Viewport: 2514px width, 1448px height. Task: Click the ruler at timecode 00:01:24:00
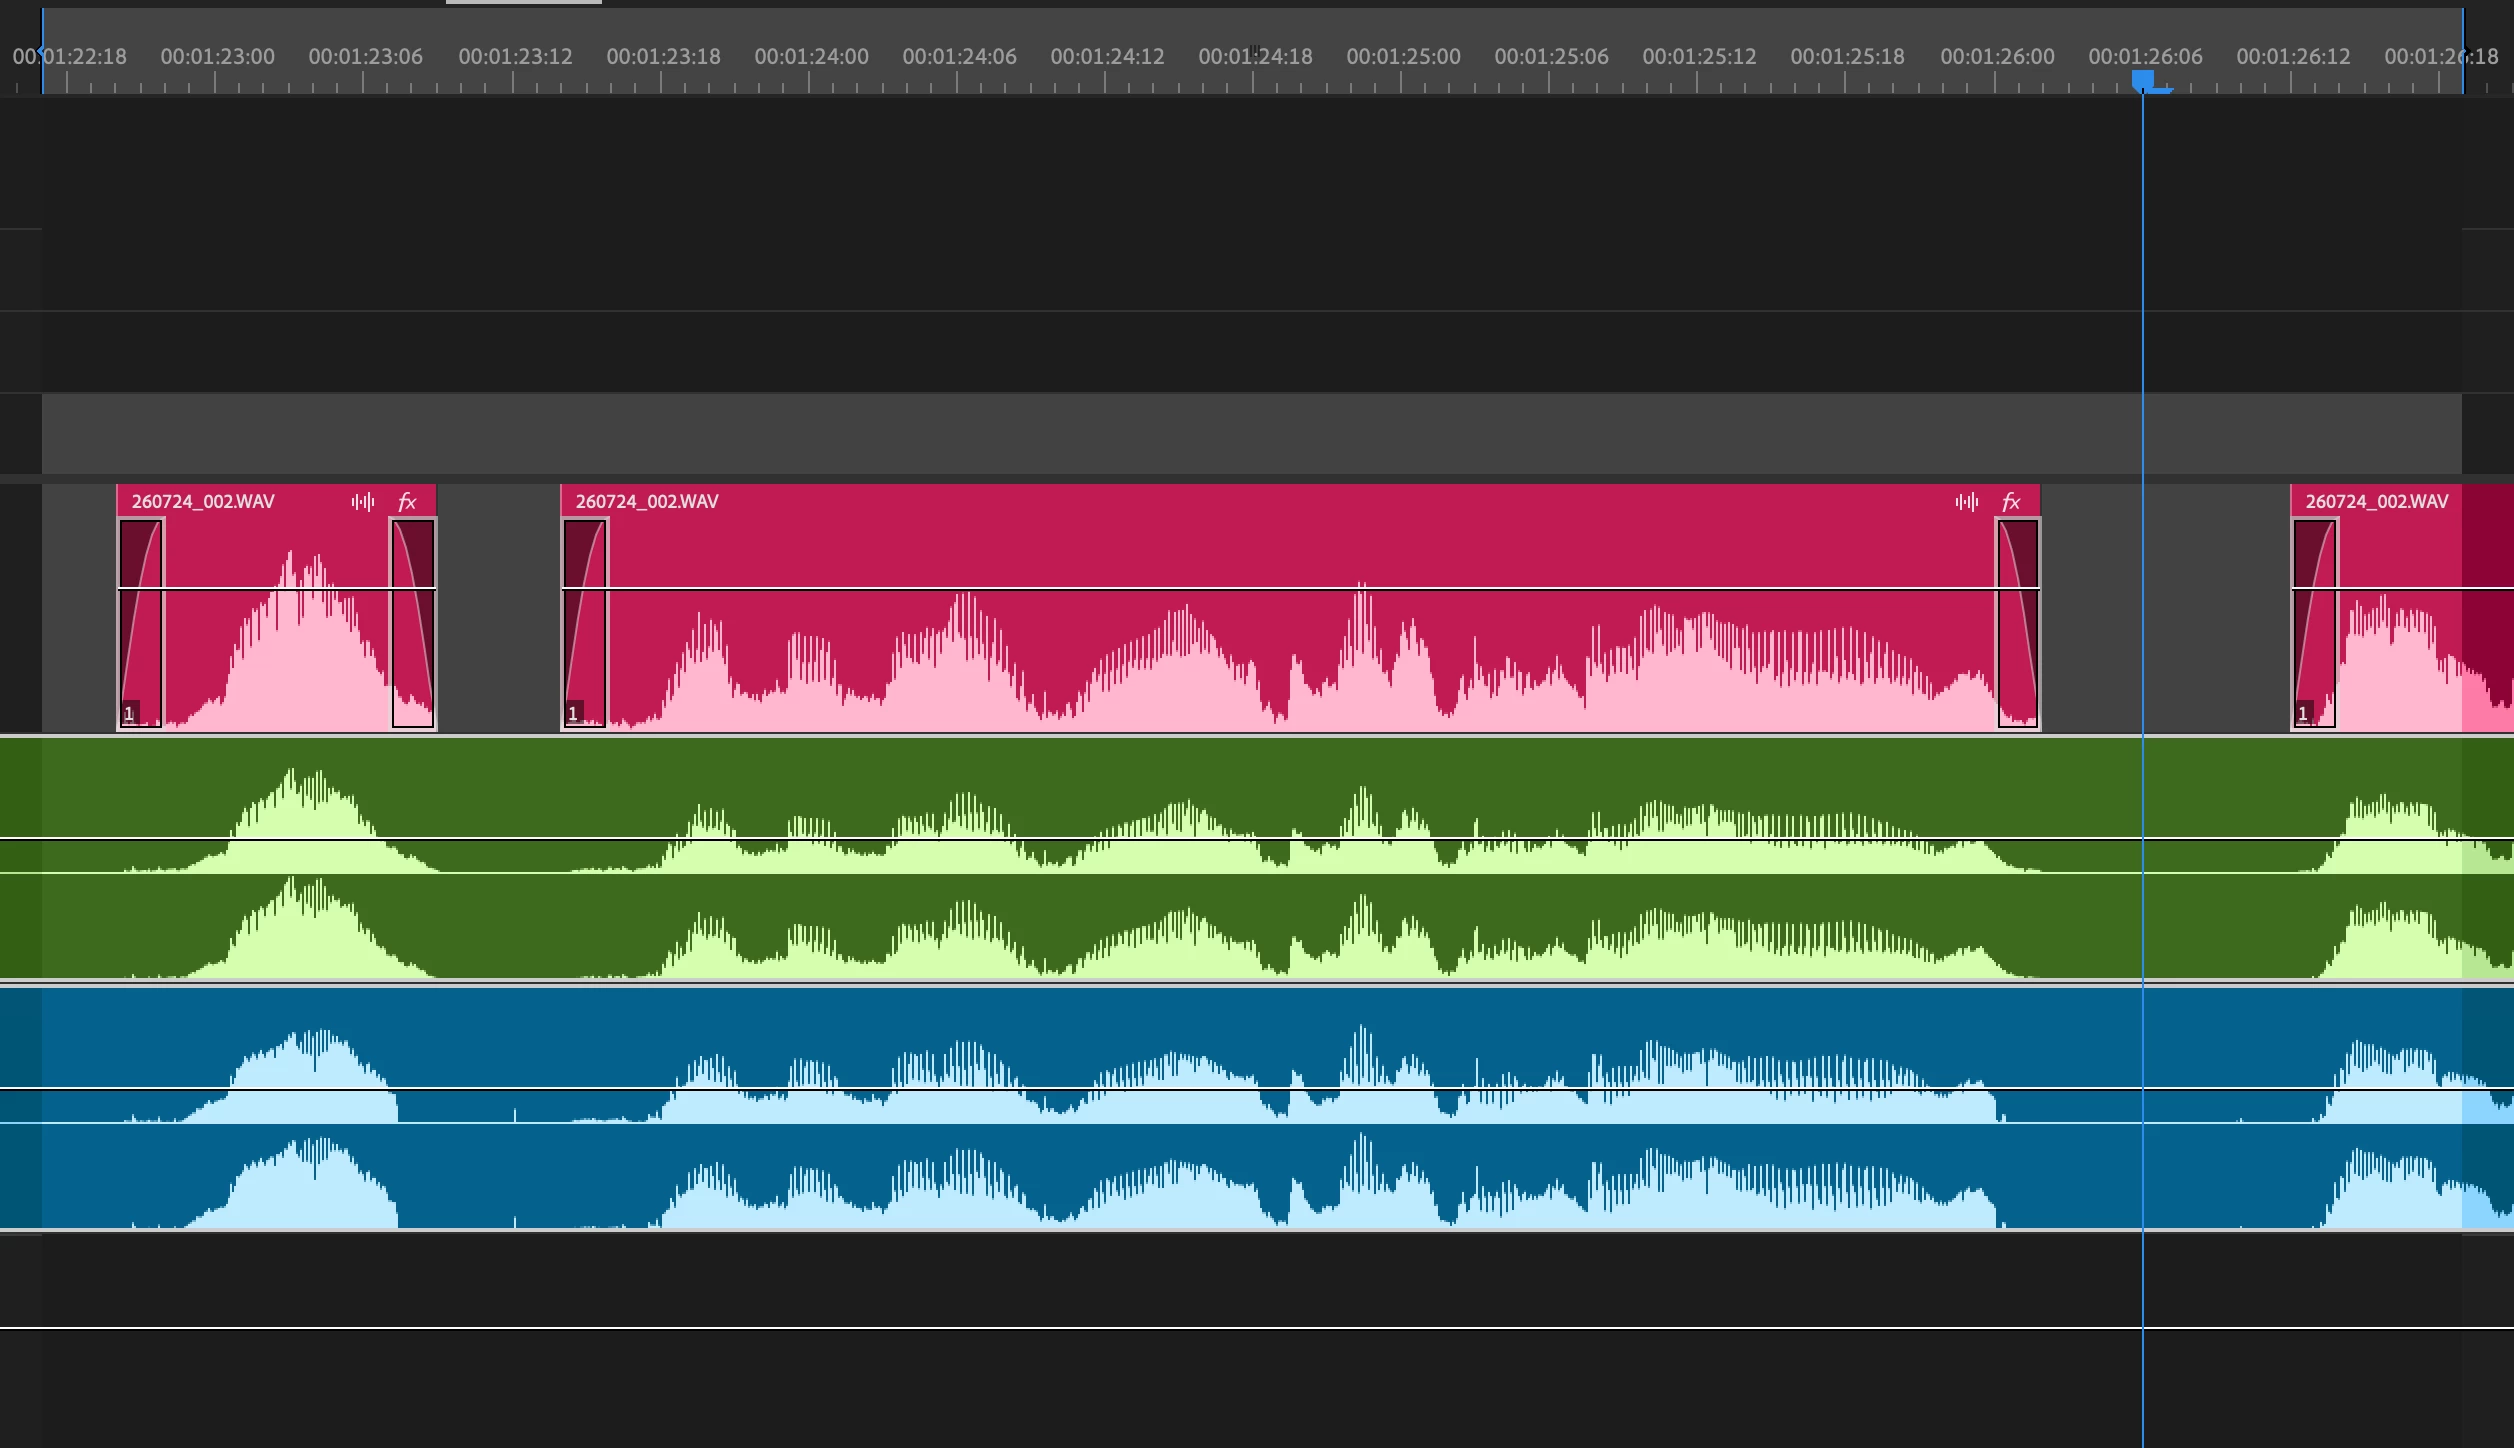click(811, 58)
